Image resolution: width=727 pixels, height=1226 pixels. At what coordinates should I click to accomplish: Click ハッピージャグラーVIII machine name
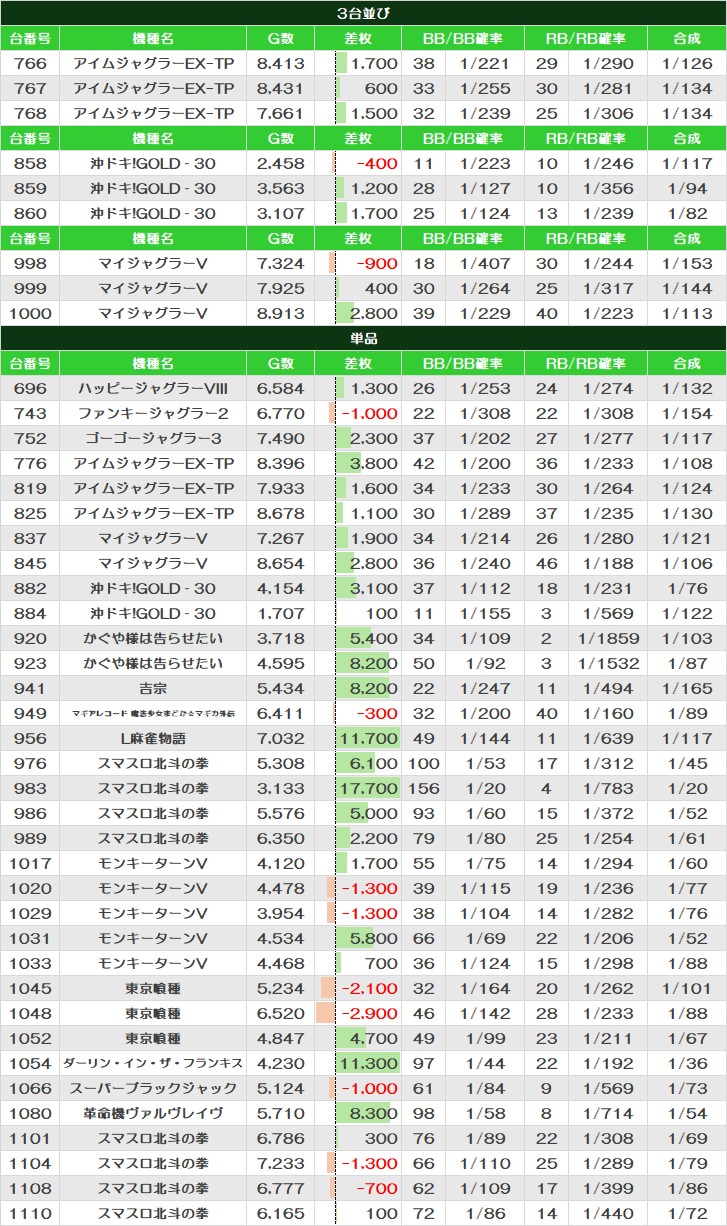(x=153, y=388)
